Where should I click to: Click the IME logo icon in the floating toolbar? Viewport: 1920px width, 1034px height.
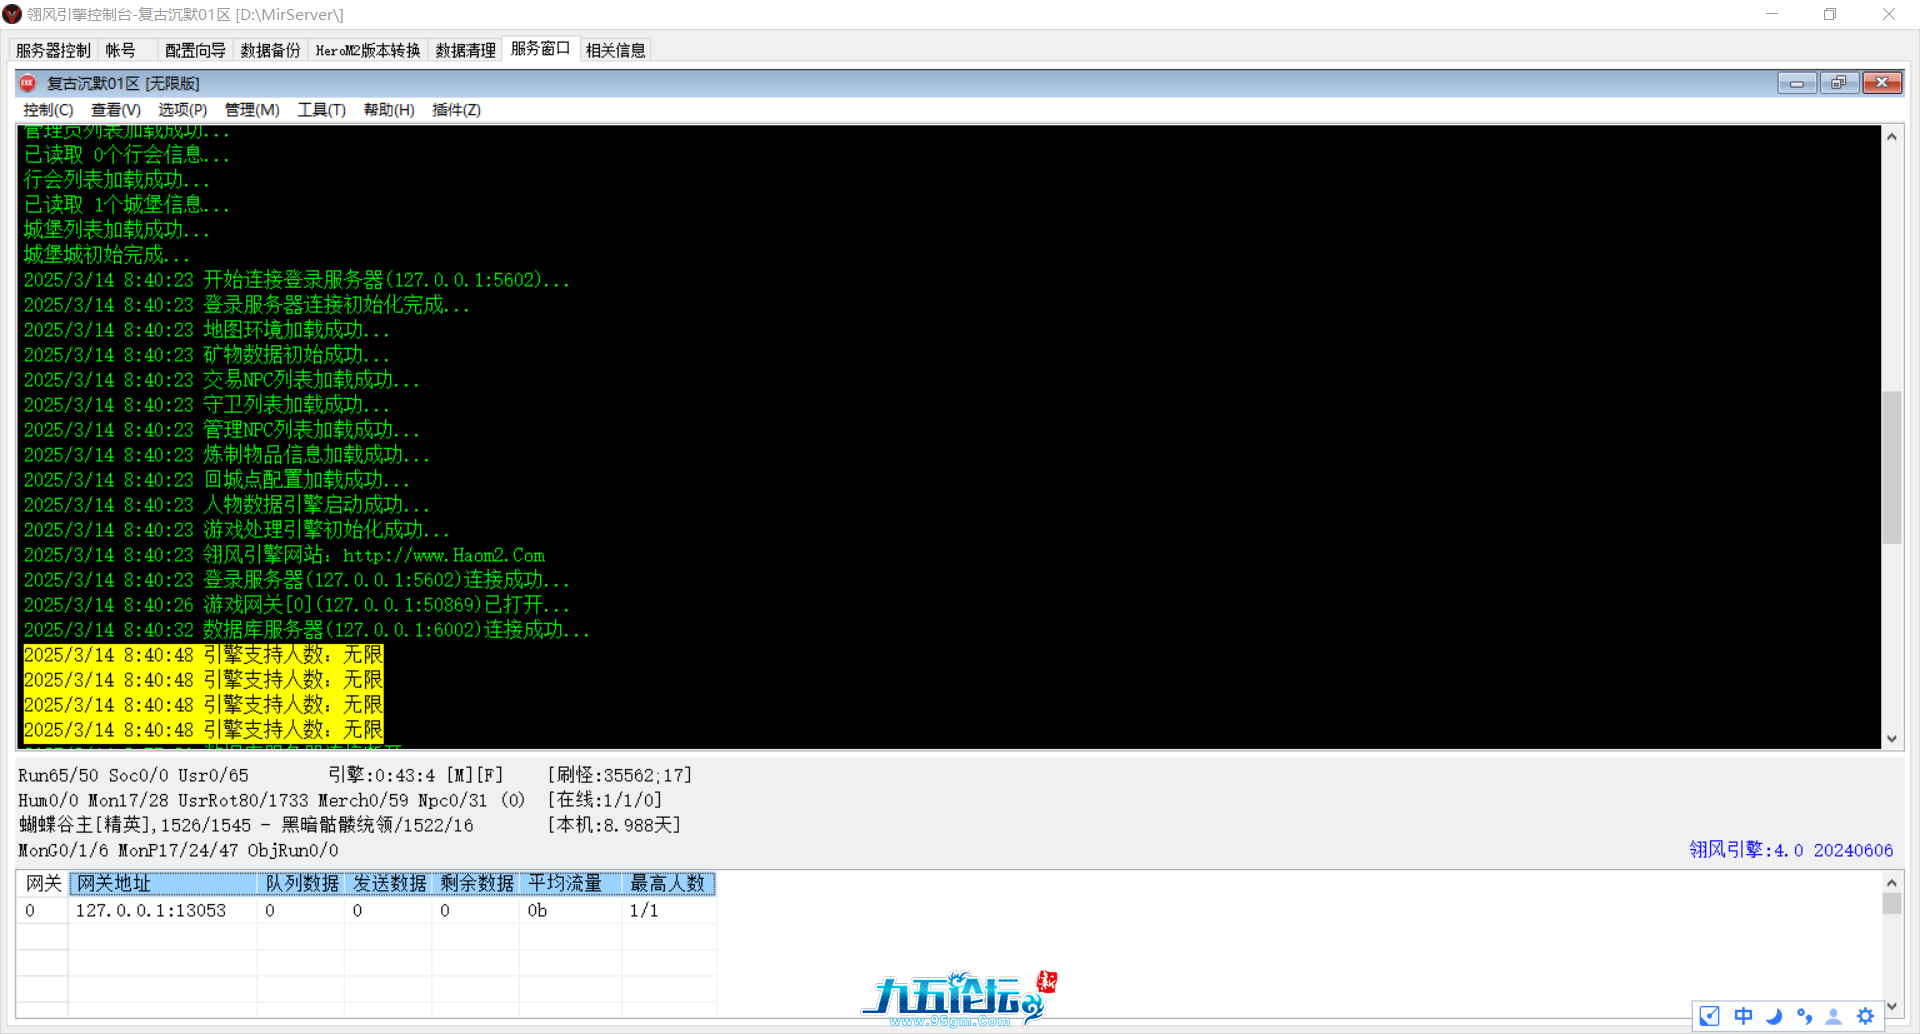point(1710,1016)
